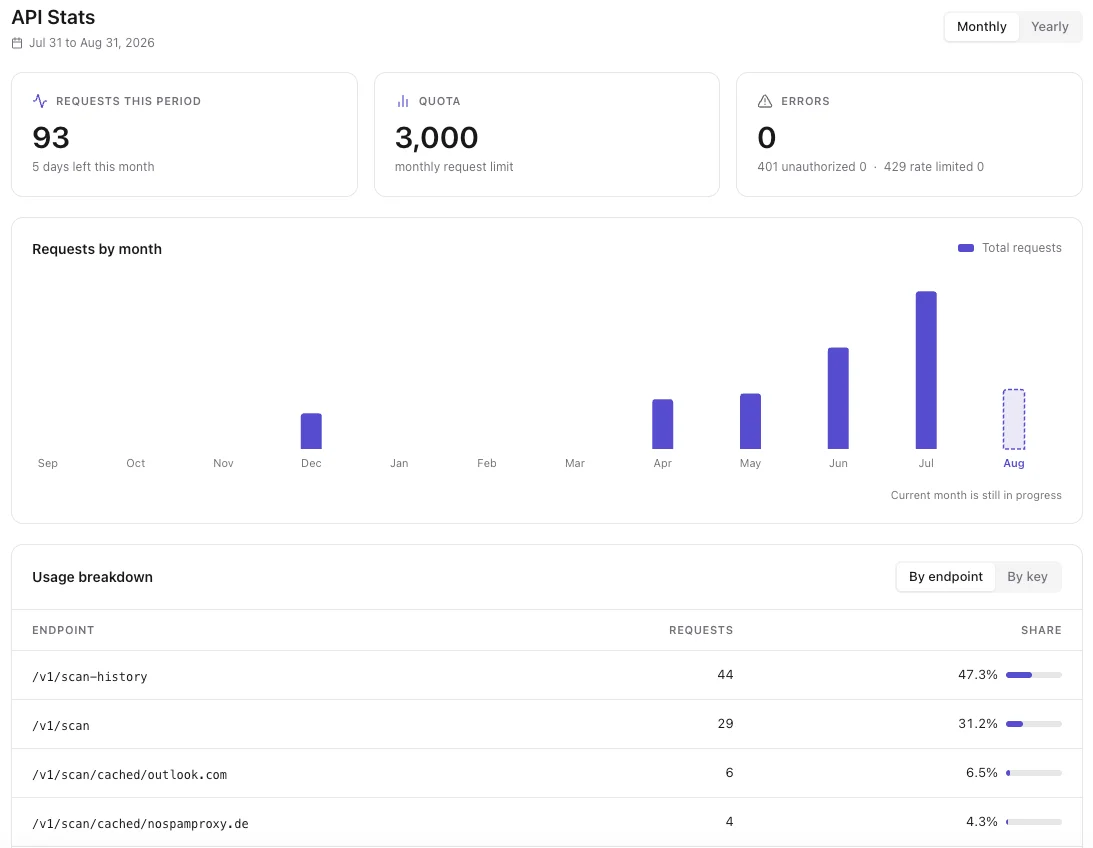Select the By endpoint breakdown tab
This screenshot has width=1093, height=848.
(x=945, y=577)
